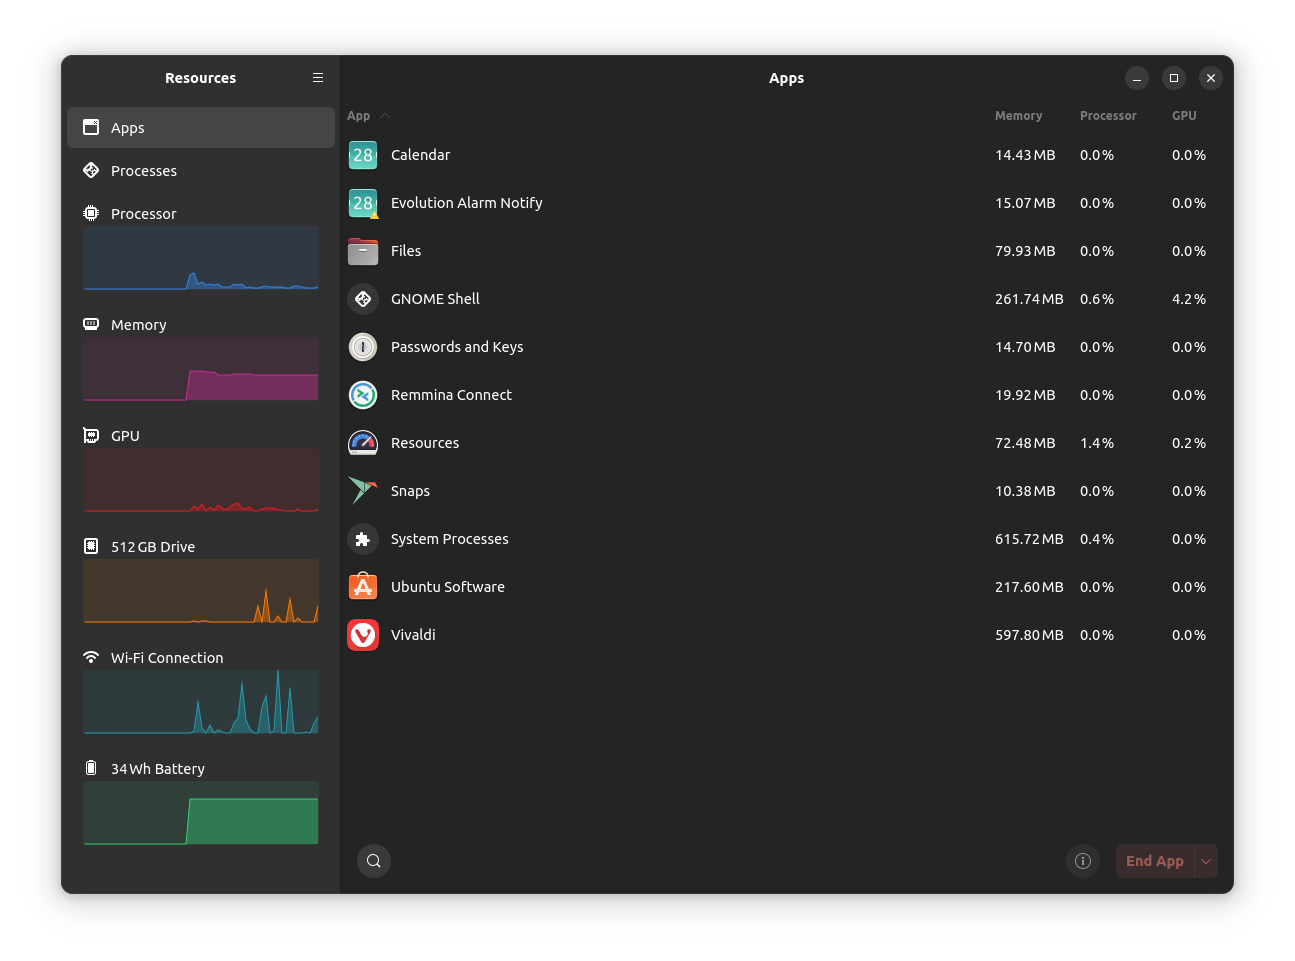The width and height of the screenshot is (1295, 961).
Task: Click the Wi-Fi icon in the sidebar
Action: coord(91,657)
